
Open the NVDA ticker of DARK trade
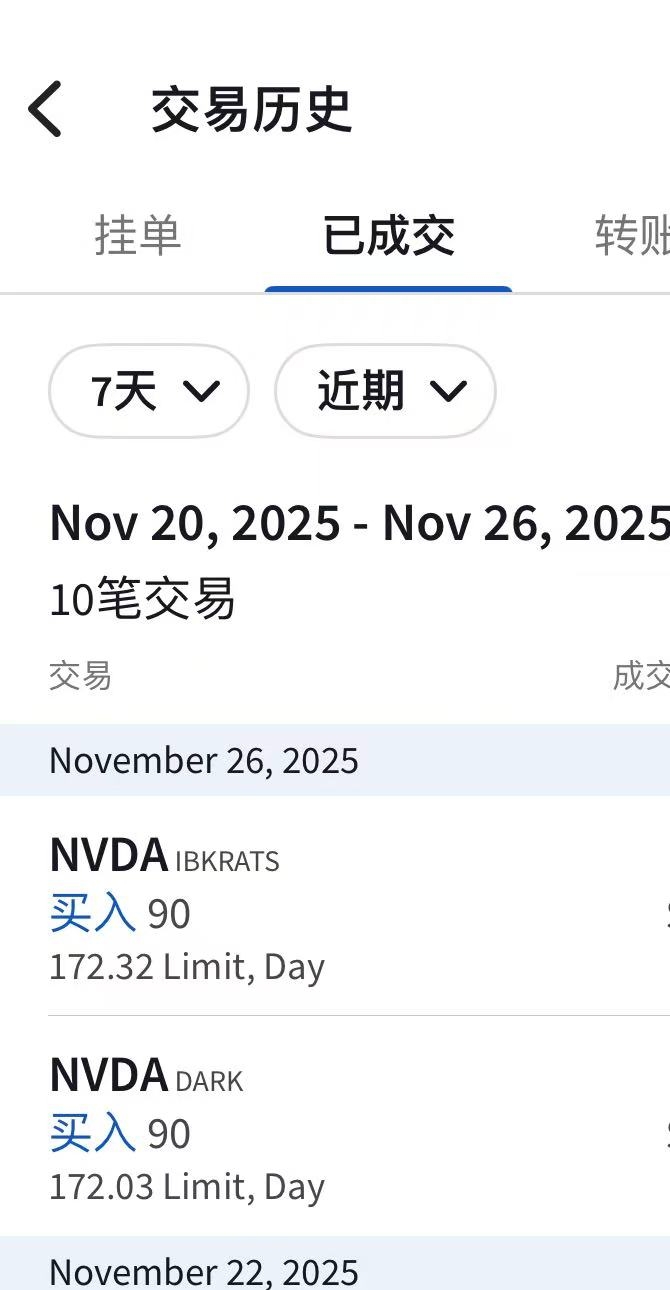108,1076
